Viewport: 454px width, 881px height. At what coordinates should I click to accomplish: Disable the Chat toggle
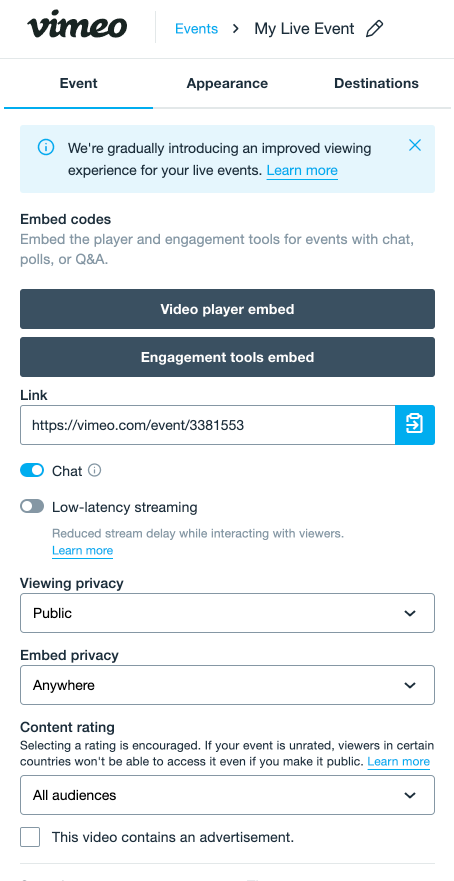pos(32,470)
